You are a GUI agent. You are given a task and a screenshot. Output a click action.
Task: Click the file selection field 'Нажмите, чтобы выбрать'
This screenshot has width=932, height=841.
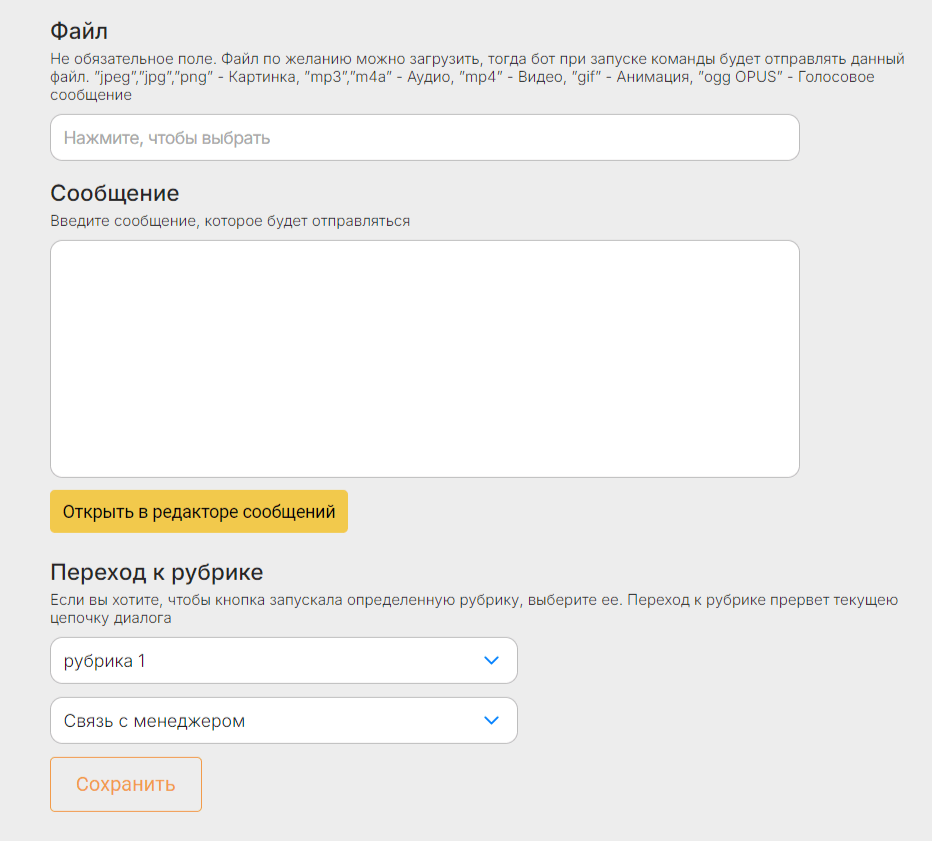tap(424, 137)
